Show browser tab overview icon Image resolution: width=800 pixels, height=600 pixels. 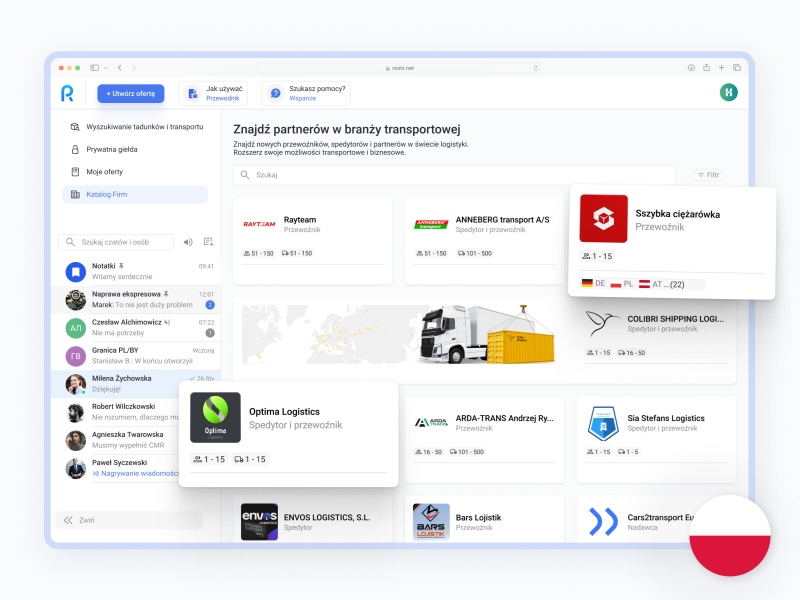[737, 67]
